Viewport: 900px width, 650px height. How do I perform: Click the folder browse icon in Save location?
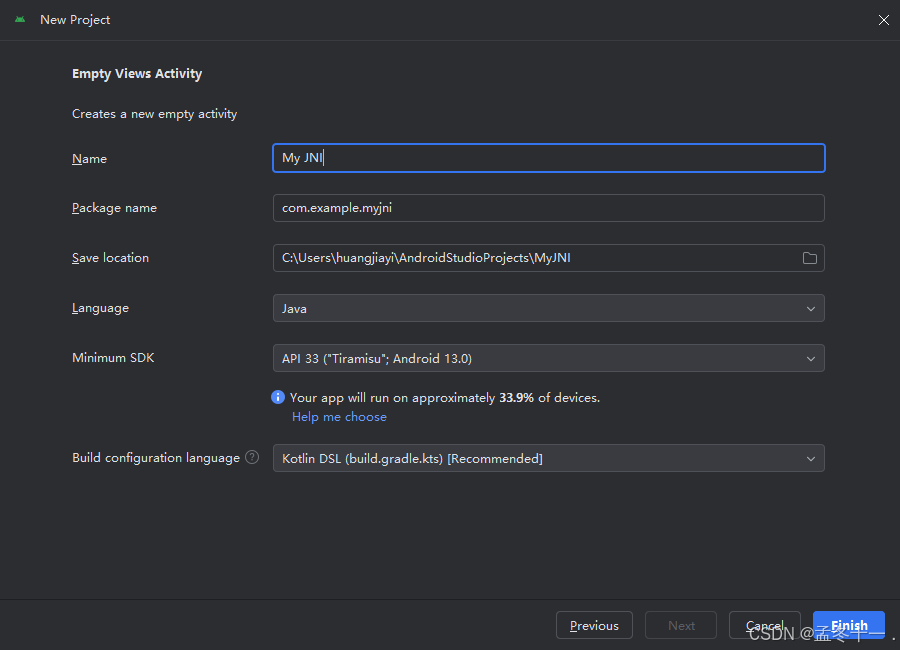click(x=809, y=258)
